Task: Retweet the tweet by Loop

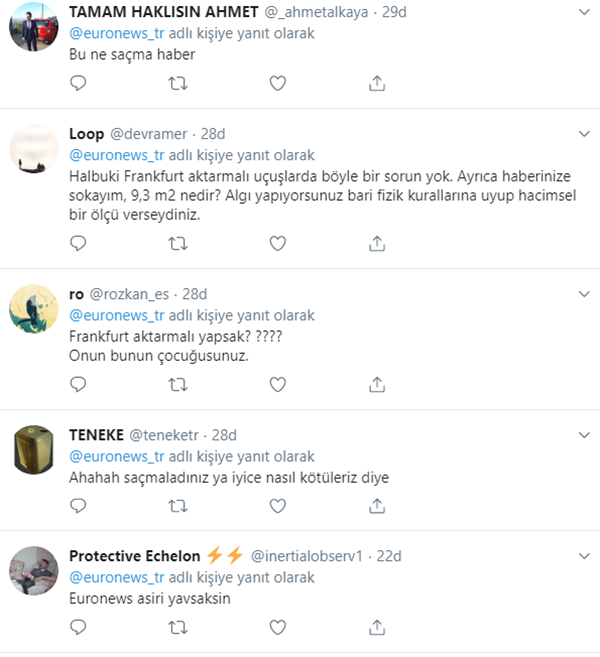Action: (178, 242)
